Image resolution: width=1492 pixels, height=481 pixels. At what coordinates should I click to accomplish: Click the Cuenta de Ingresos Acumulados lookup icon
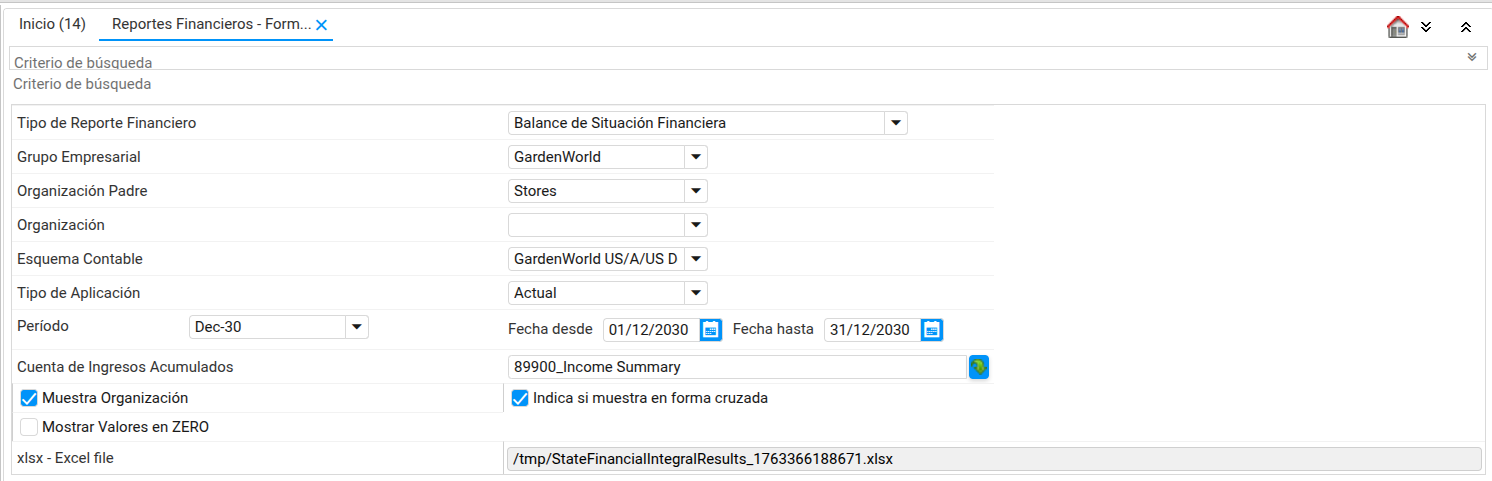coord(979,367)
